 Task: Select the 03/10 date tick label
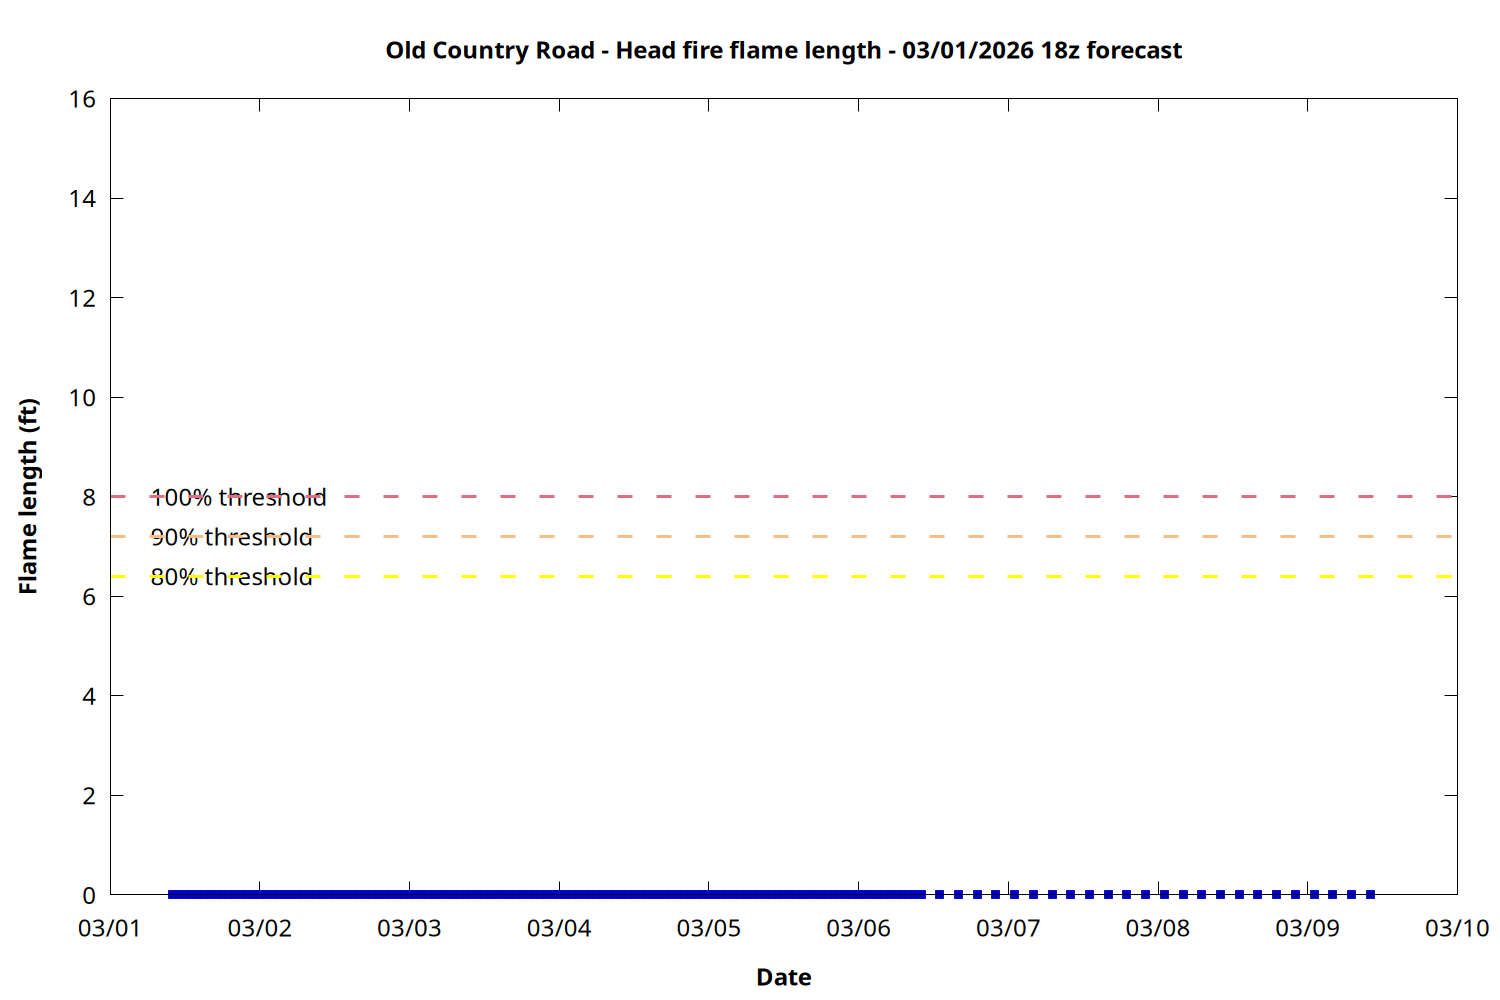(1456, 928)
